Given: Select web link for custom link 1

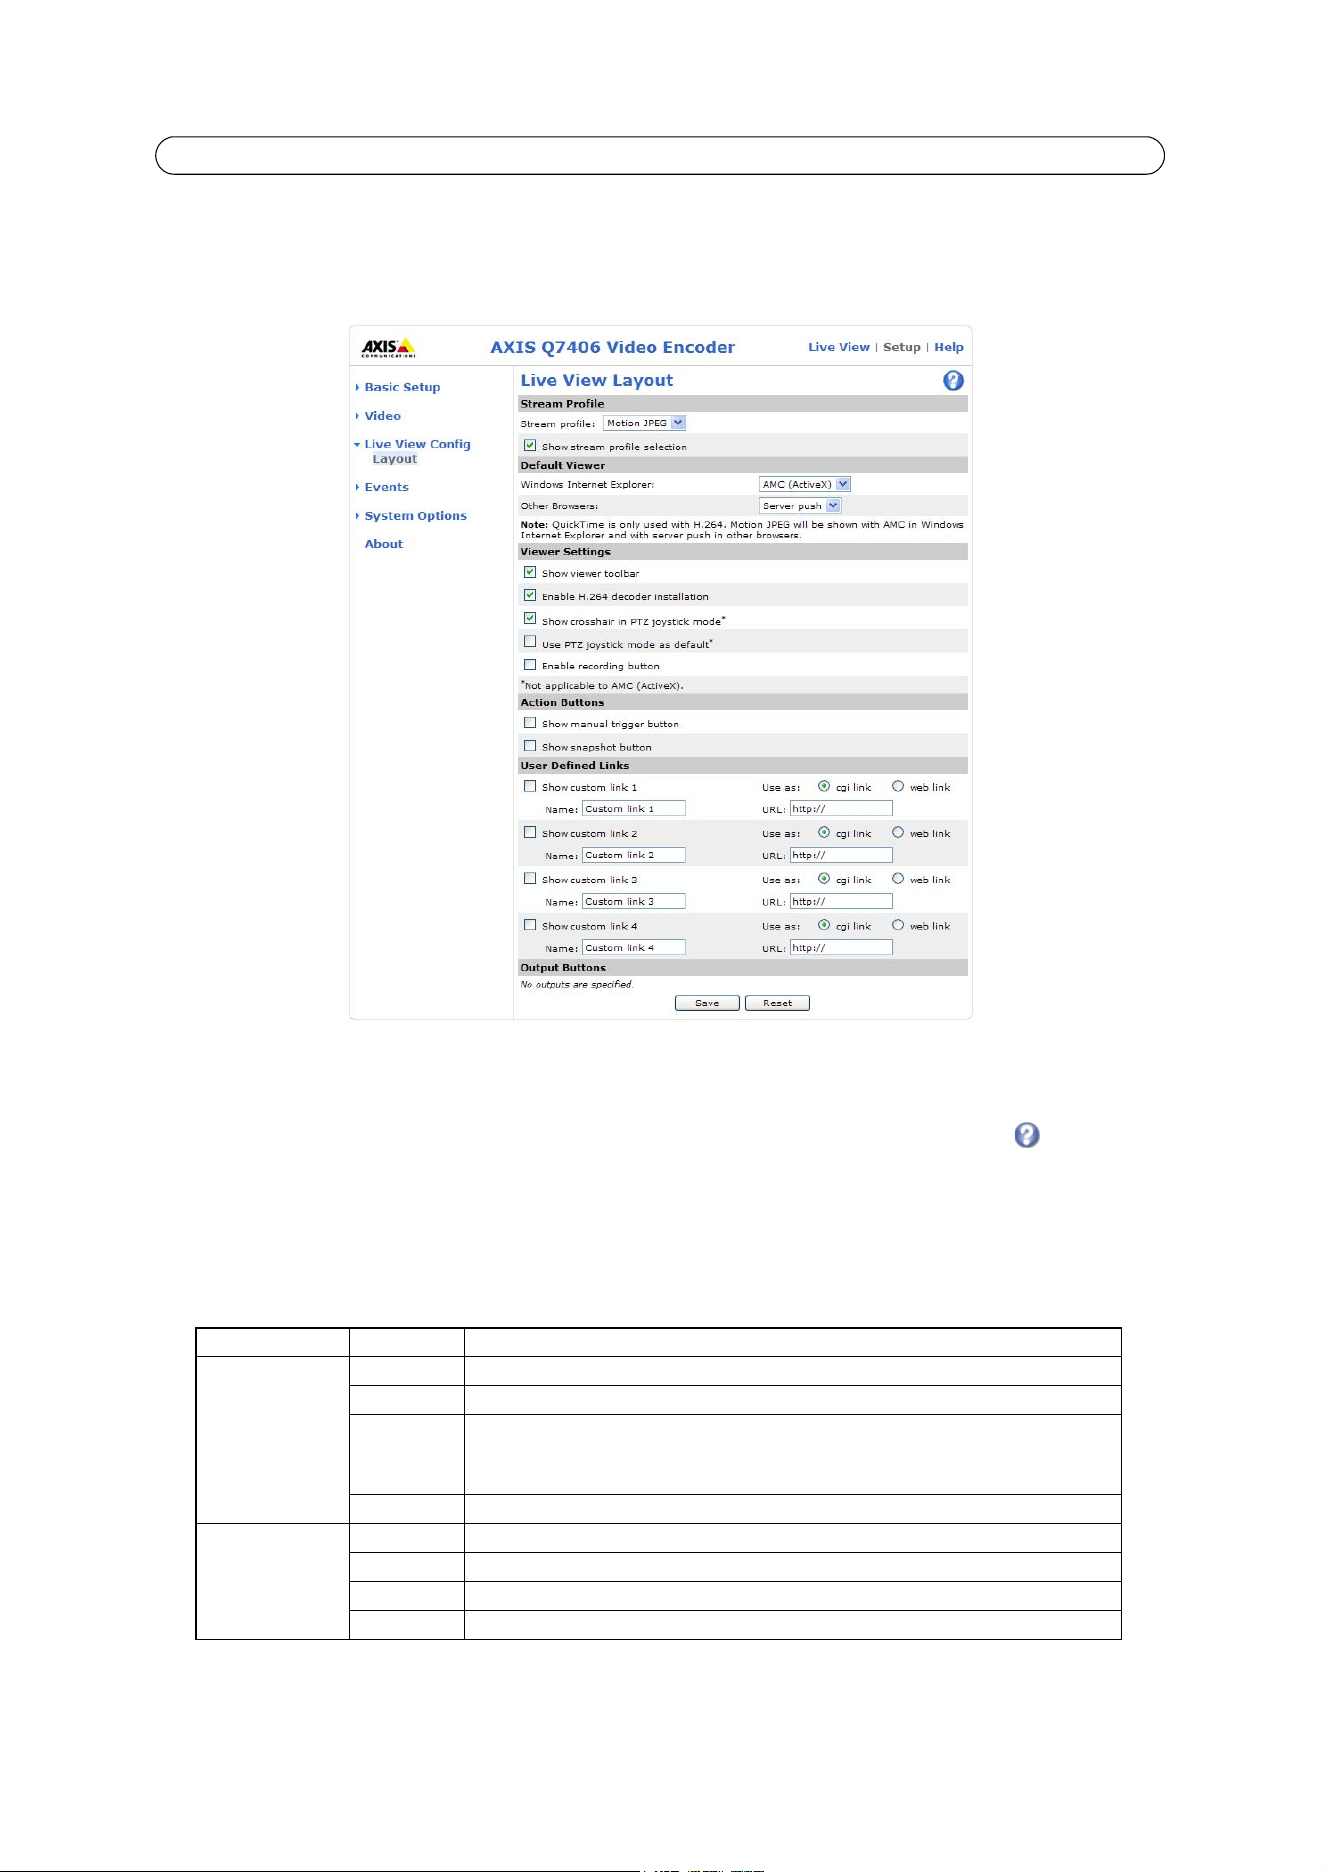Looking at the screenshot, I should click(x=898, y=786).
